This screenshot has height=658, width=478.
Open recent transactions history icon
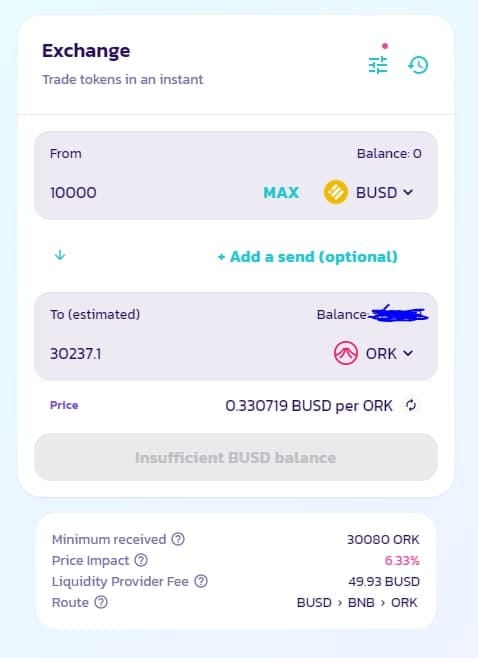pyautogui.click(x=418, y=65)
